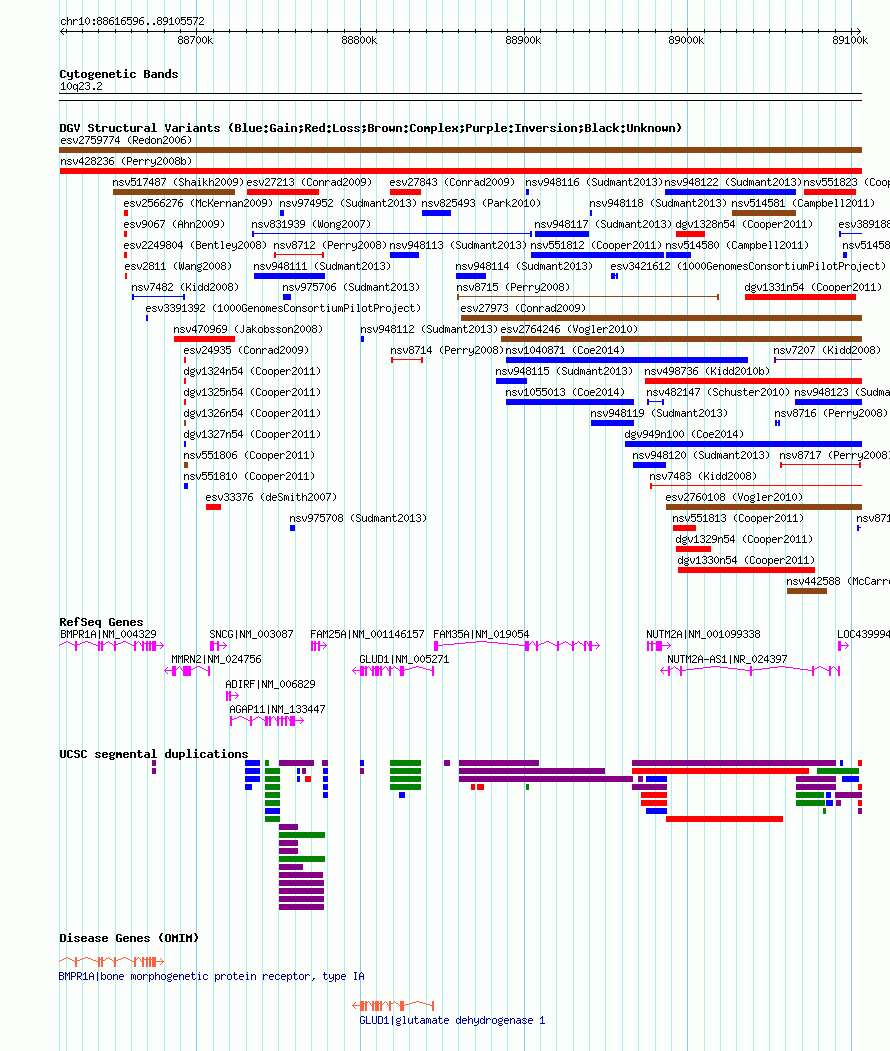This screenshot has height=1051, width=890.
Task: Click the Cytogenetic Bands track title
Action: [119, 74]
